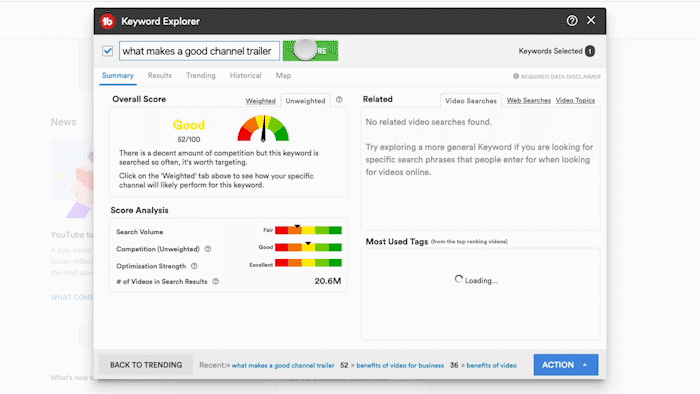
Task: Click the Search Volume color bar
Action: 308,230
